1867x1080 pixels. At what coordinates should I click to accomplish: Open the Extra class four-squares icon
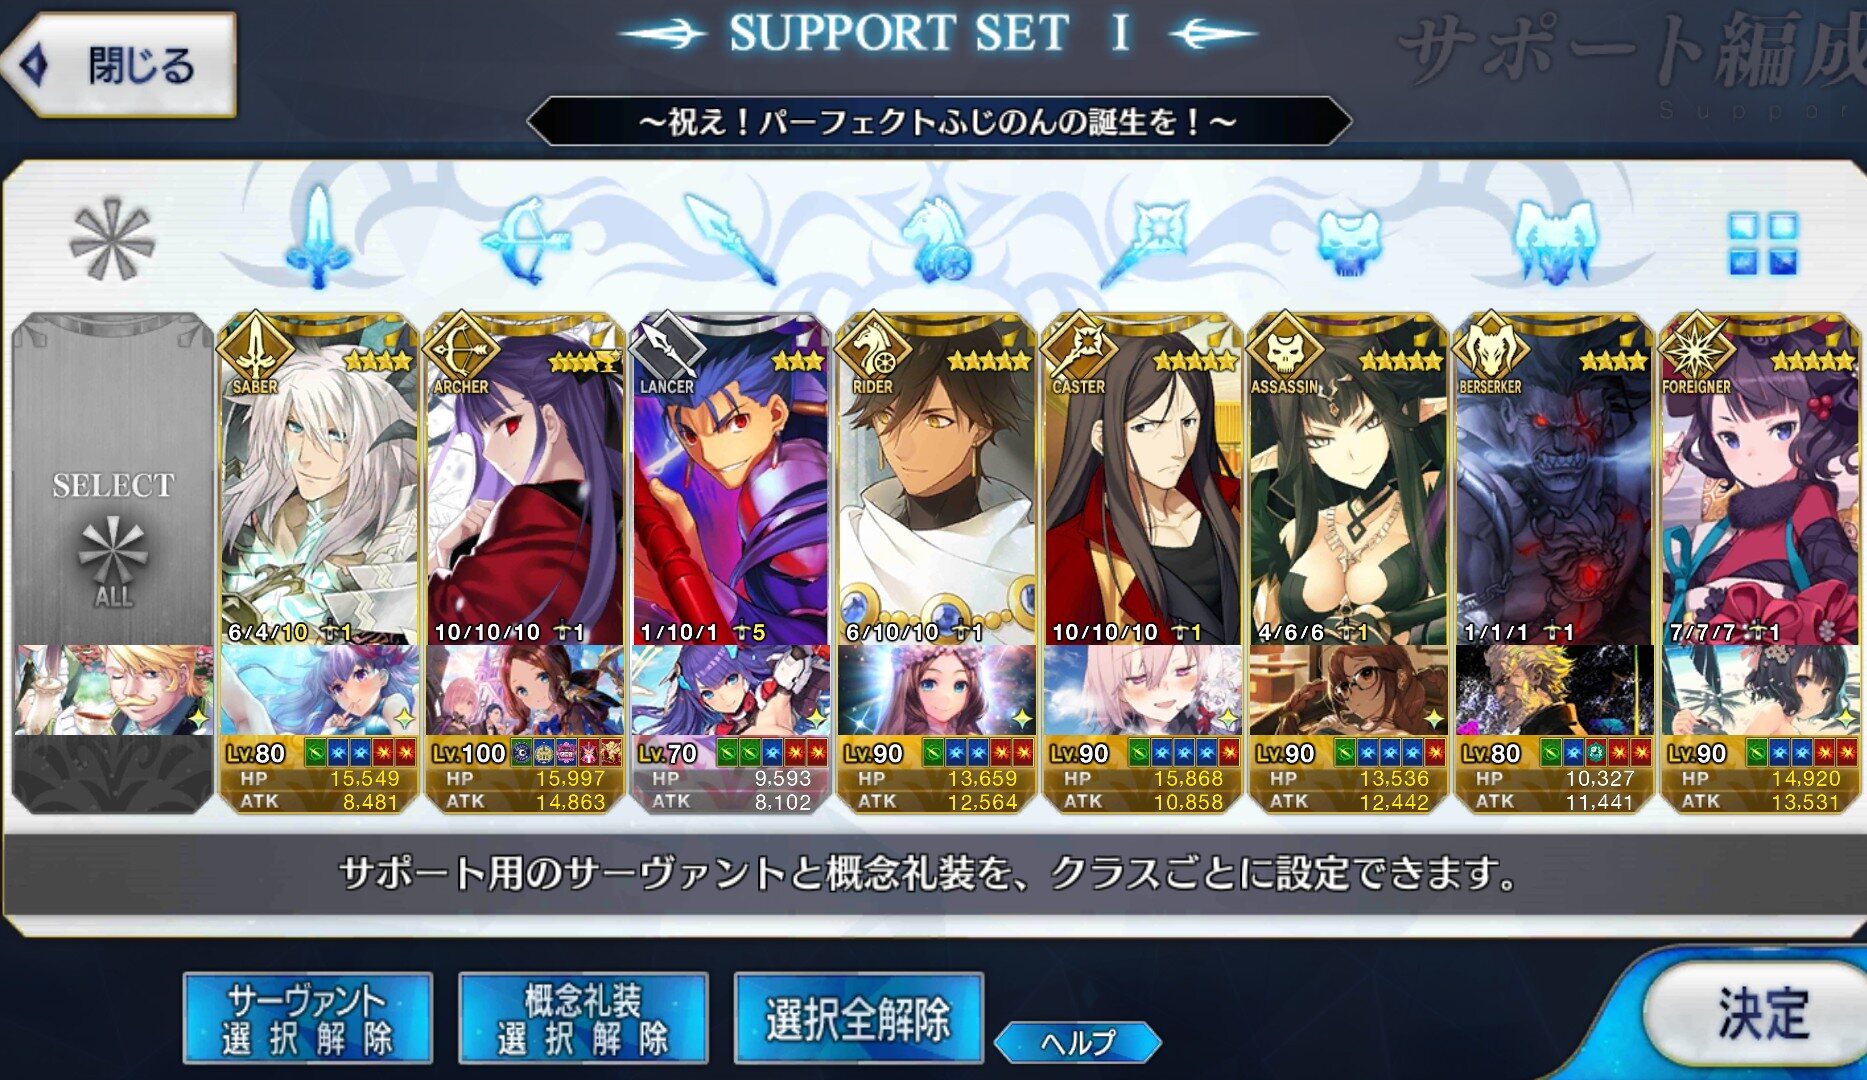(x=1762, y=242)
